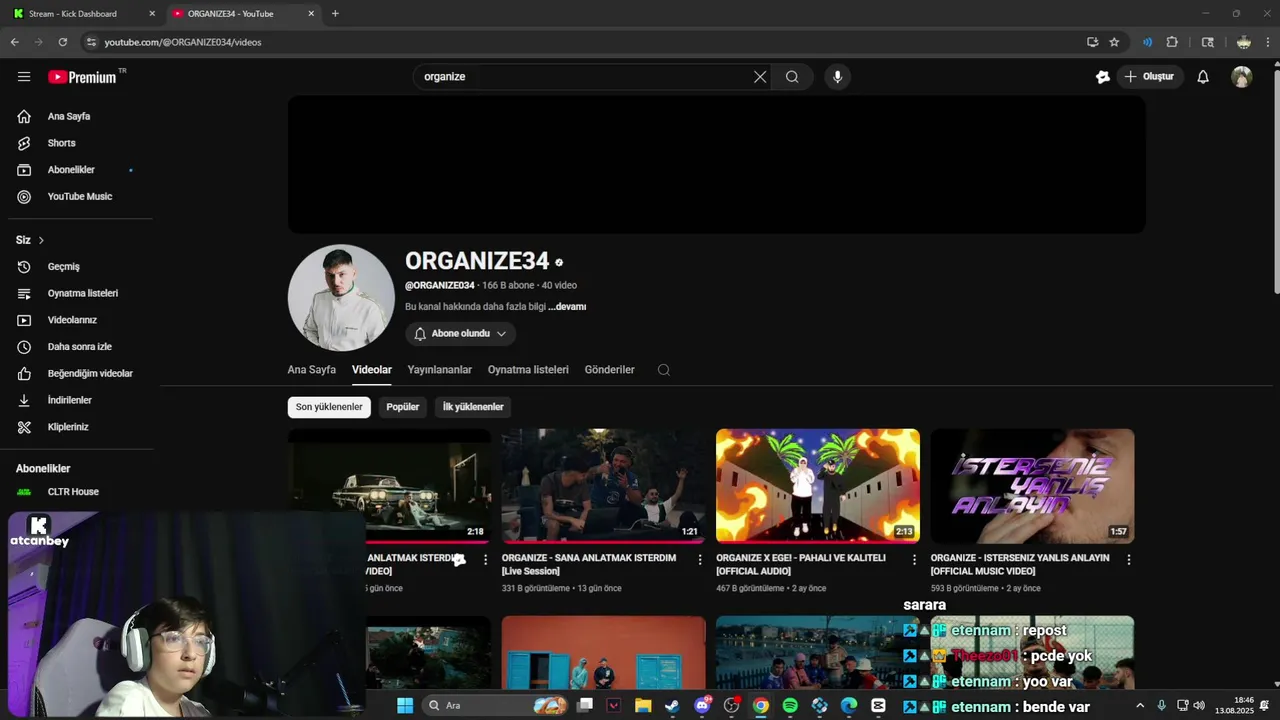
Task: Open YouTube account avatar menu
Action: click(x=1241, y=77)
